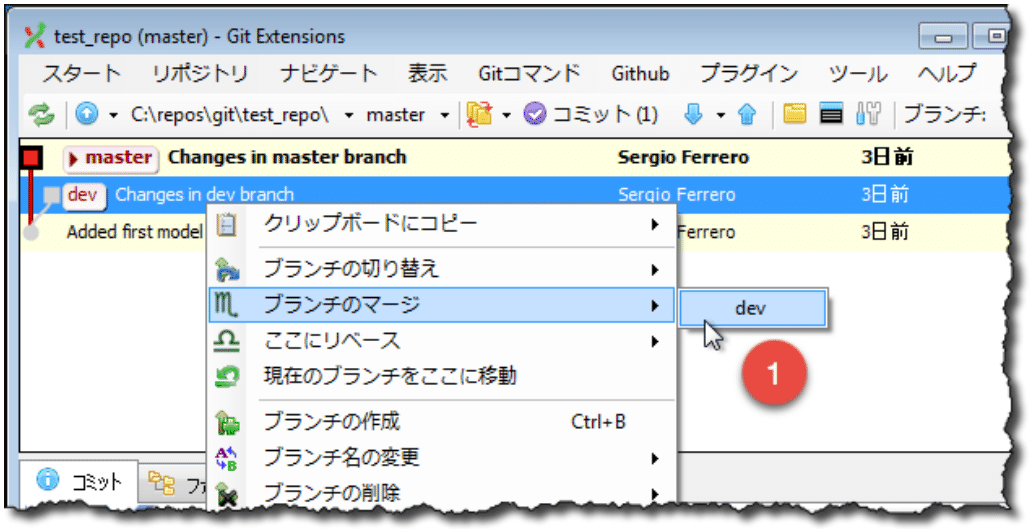Click the コミット (1) commit button
Image resolution: width=1032 pixels, height=529 pixels.
(x=591, y=114)
